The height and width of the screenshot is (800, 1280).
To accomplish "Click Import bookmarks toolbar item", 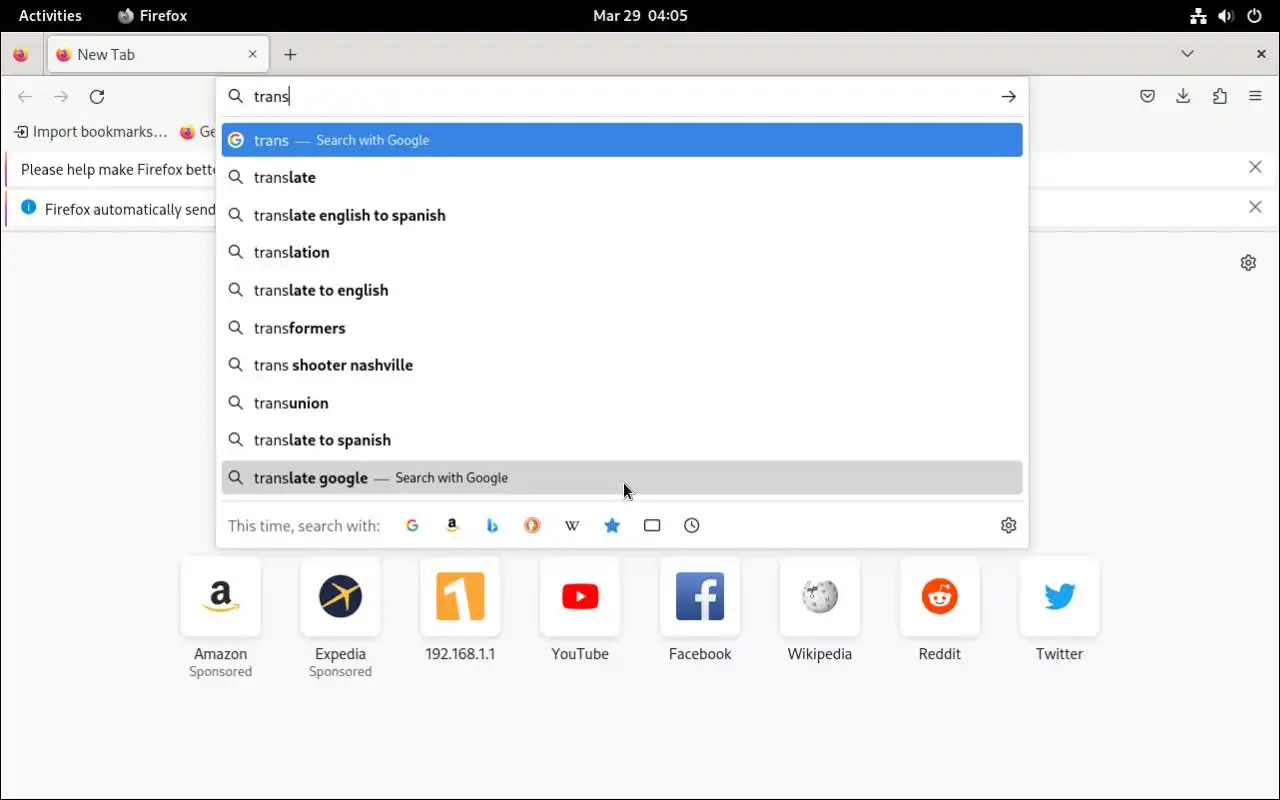I will click(91, 132).
